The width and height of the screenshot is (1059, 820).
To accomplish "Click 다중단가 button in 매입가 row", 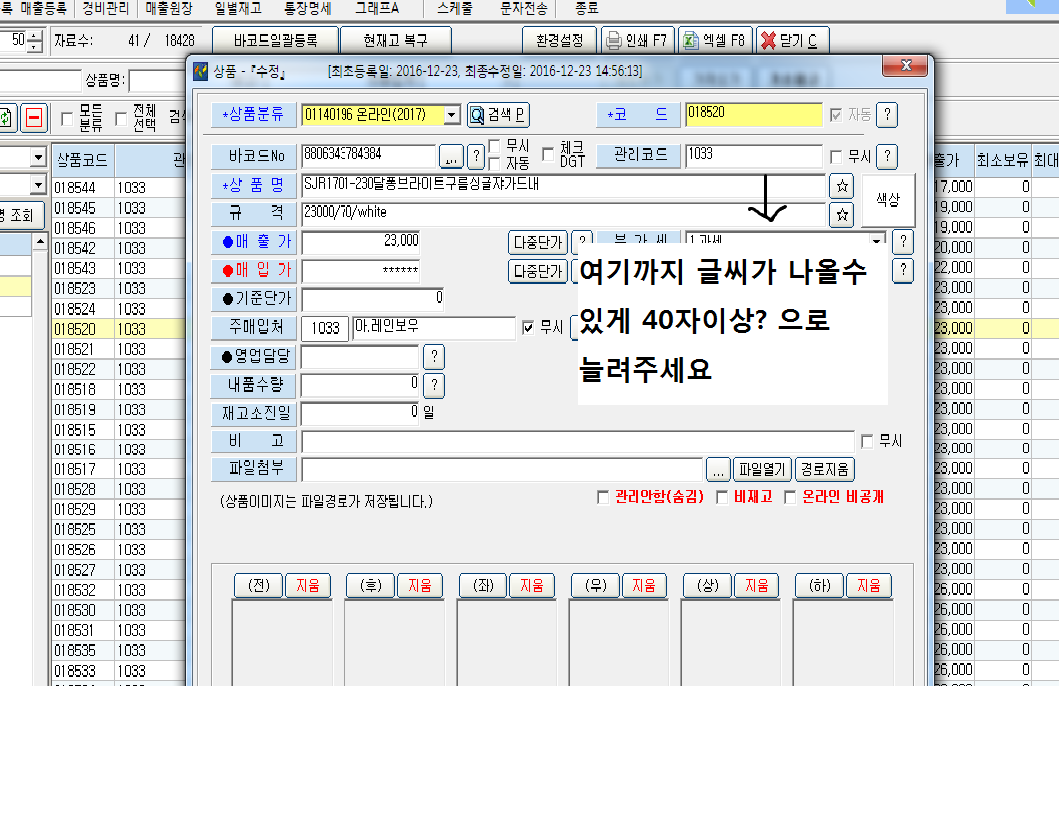I will pyautogui.click(x=538, y=271).
